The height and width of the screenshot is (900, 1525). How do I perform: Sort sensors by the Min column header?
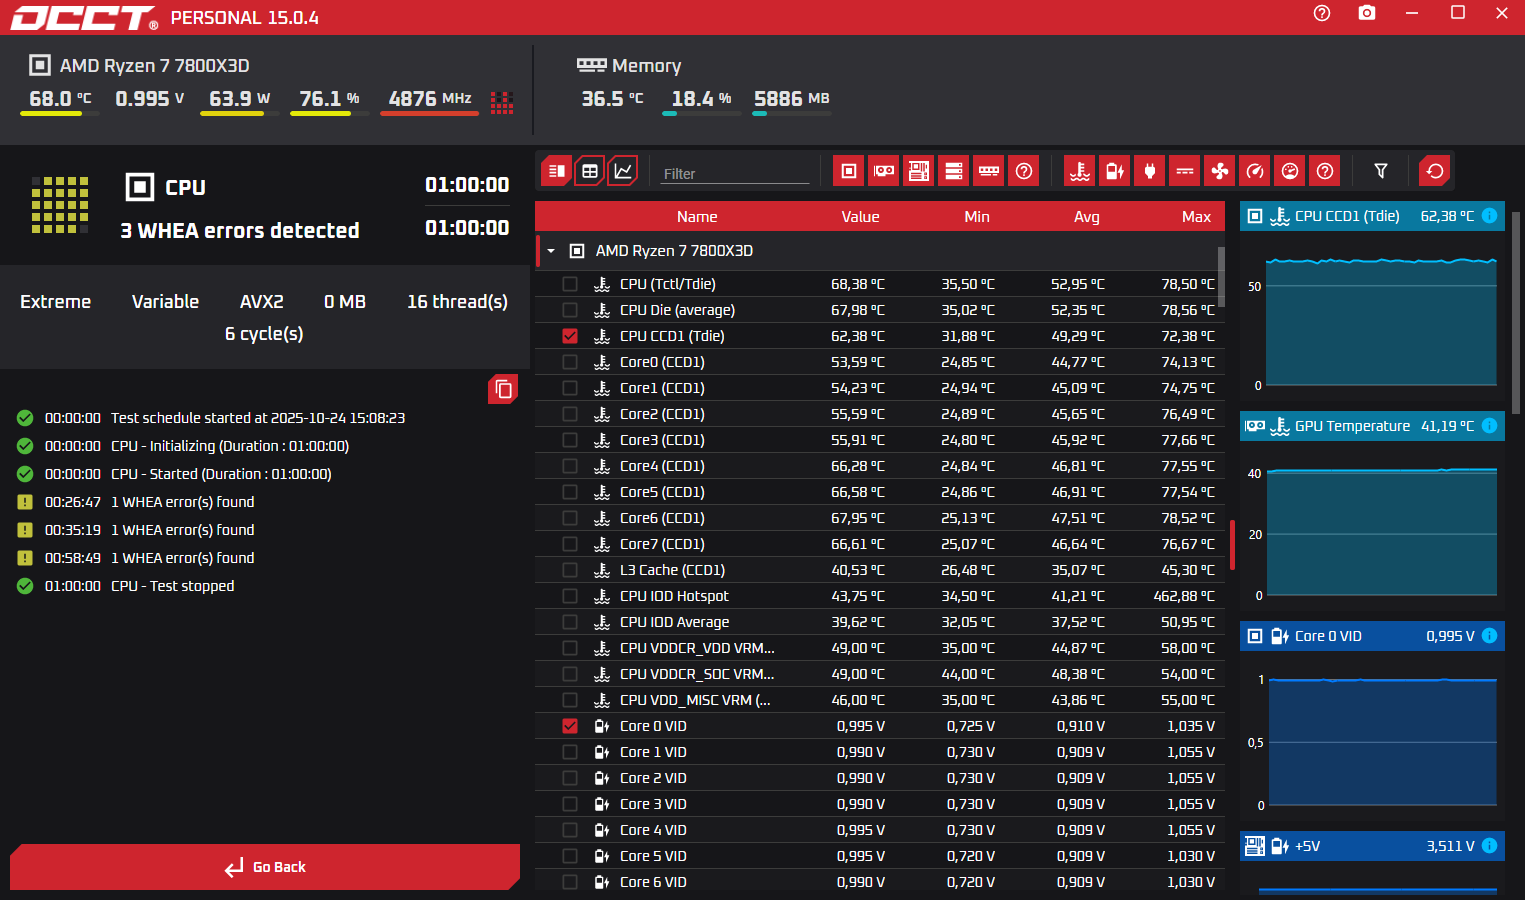[977, 217]
